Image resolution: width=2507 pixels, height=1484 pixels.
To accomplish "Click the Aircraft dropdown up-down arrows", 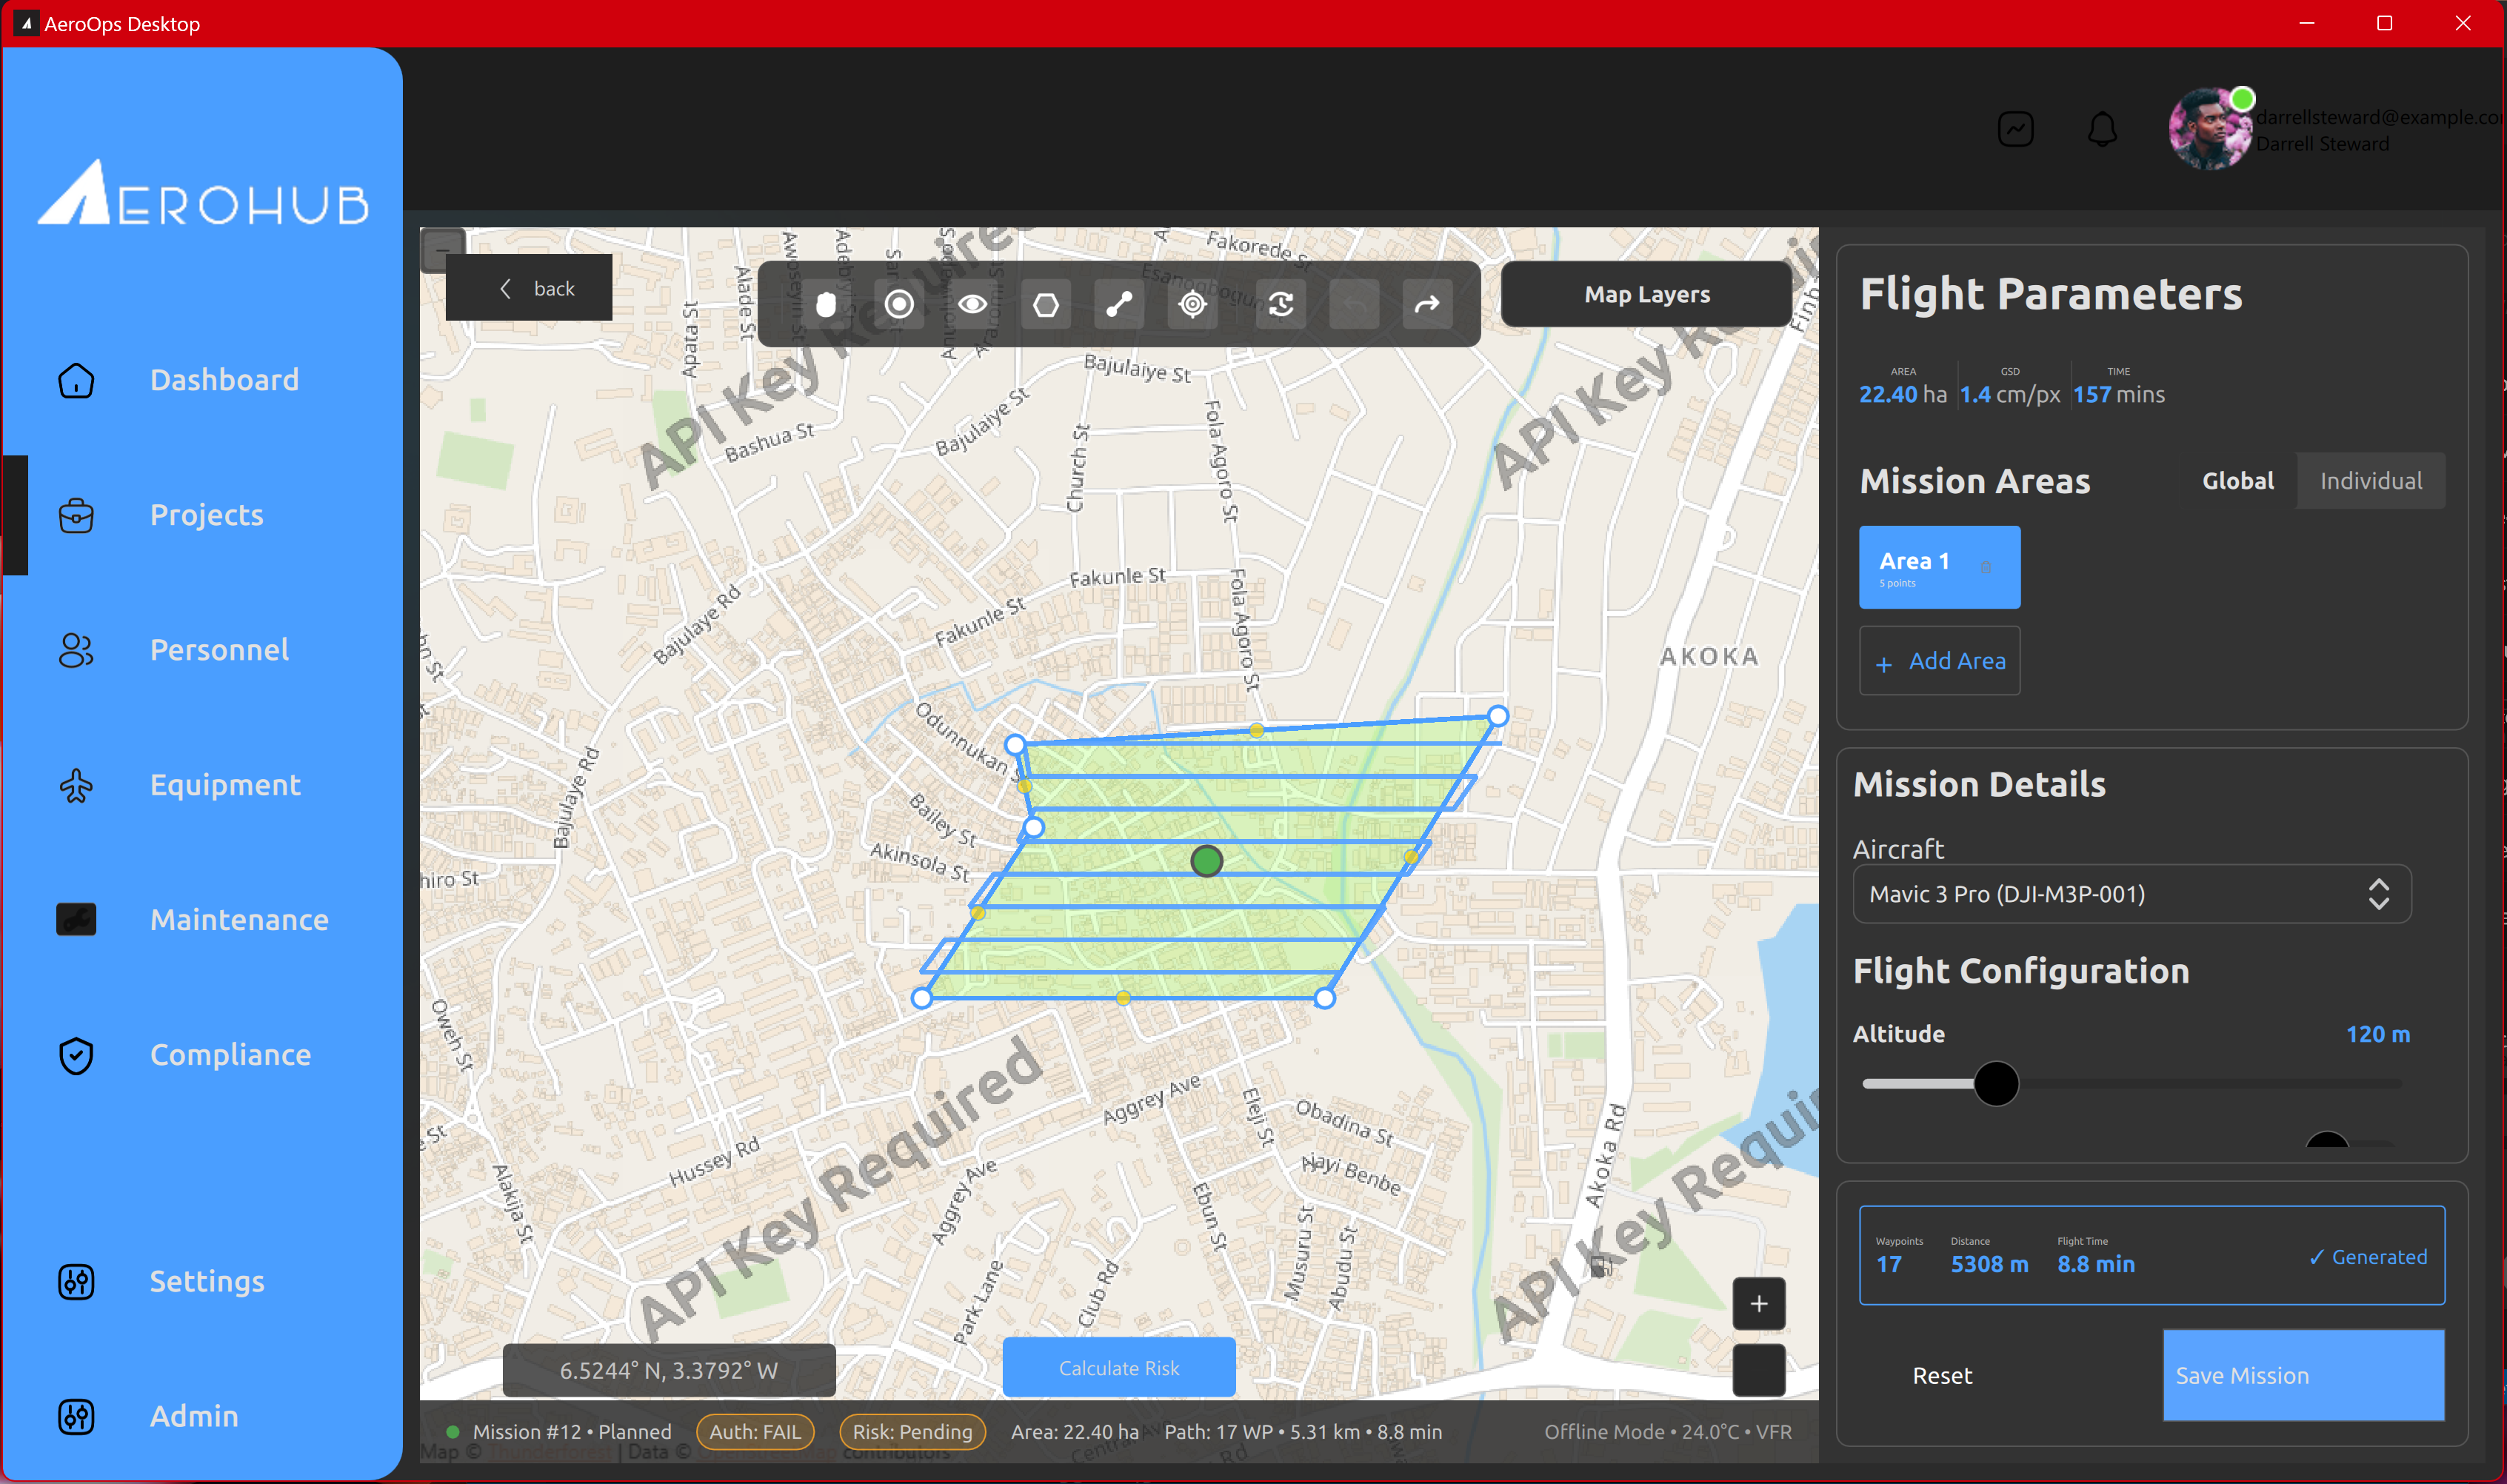I will (x=2378, y=894).
